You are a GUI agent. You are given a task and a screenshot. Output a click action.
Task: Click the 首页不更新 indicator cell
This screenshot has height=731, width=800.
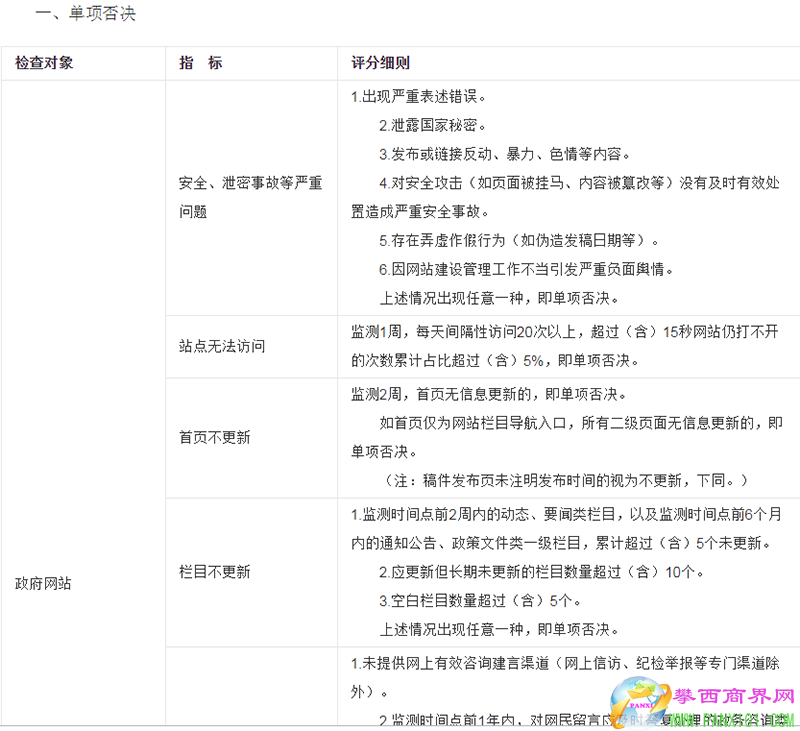click(215, 438)
